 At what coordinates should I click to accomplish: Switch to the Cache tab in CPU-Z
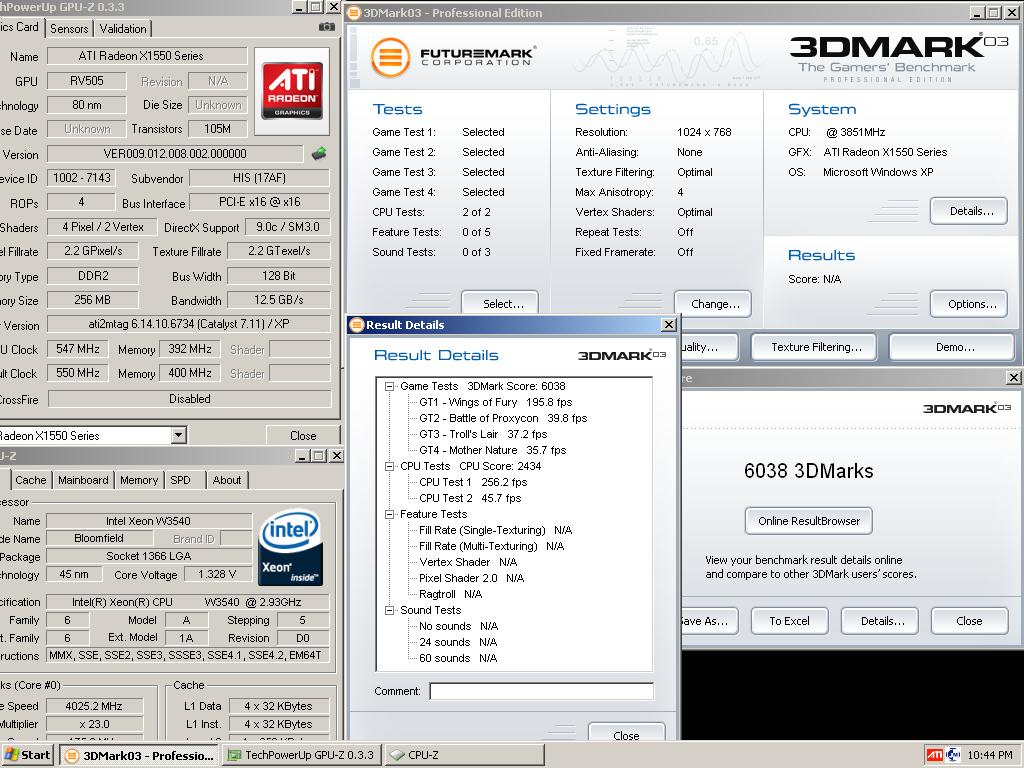pyautogui.click(x=31, y=480)
